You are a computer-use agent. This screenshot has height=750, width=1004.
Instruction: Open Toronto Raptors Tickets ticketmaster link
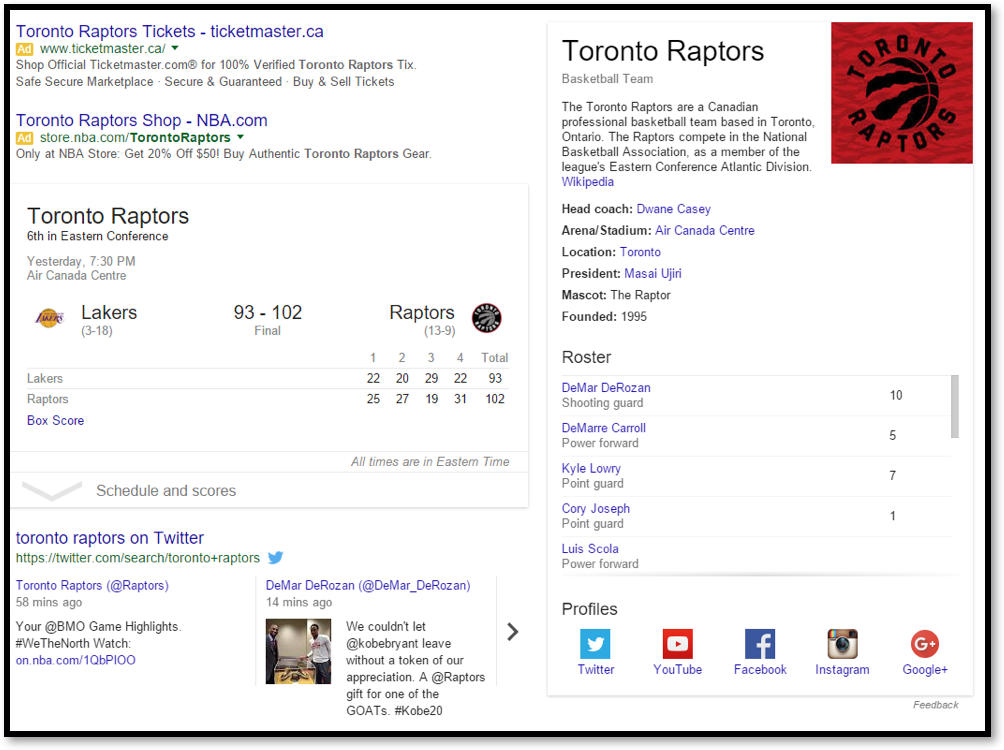point(170,31)
